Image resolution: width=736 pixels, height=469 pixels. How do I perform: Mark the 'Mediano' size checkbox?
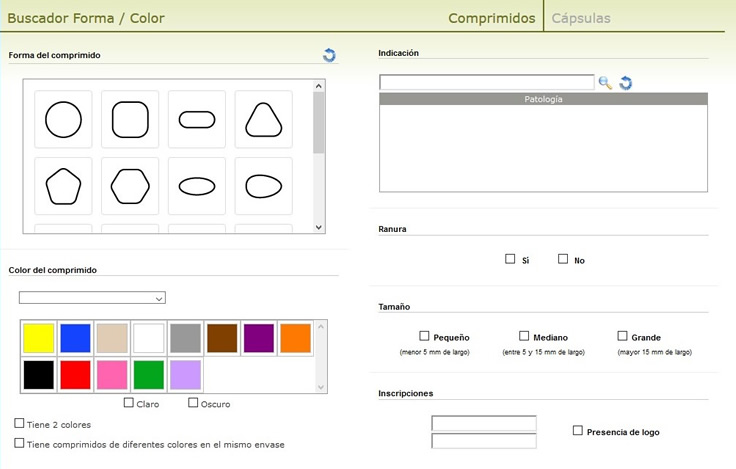pyautogui.click(x=524, y=336)
